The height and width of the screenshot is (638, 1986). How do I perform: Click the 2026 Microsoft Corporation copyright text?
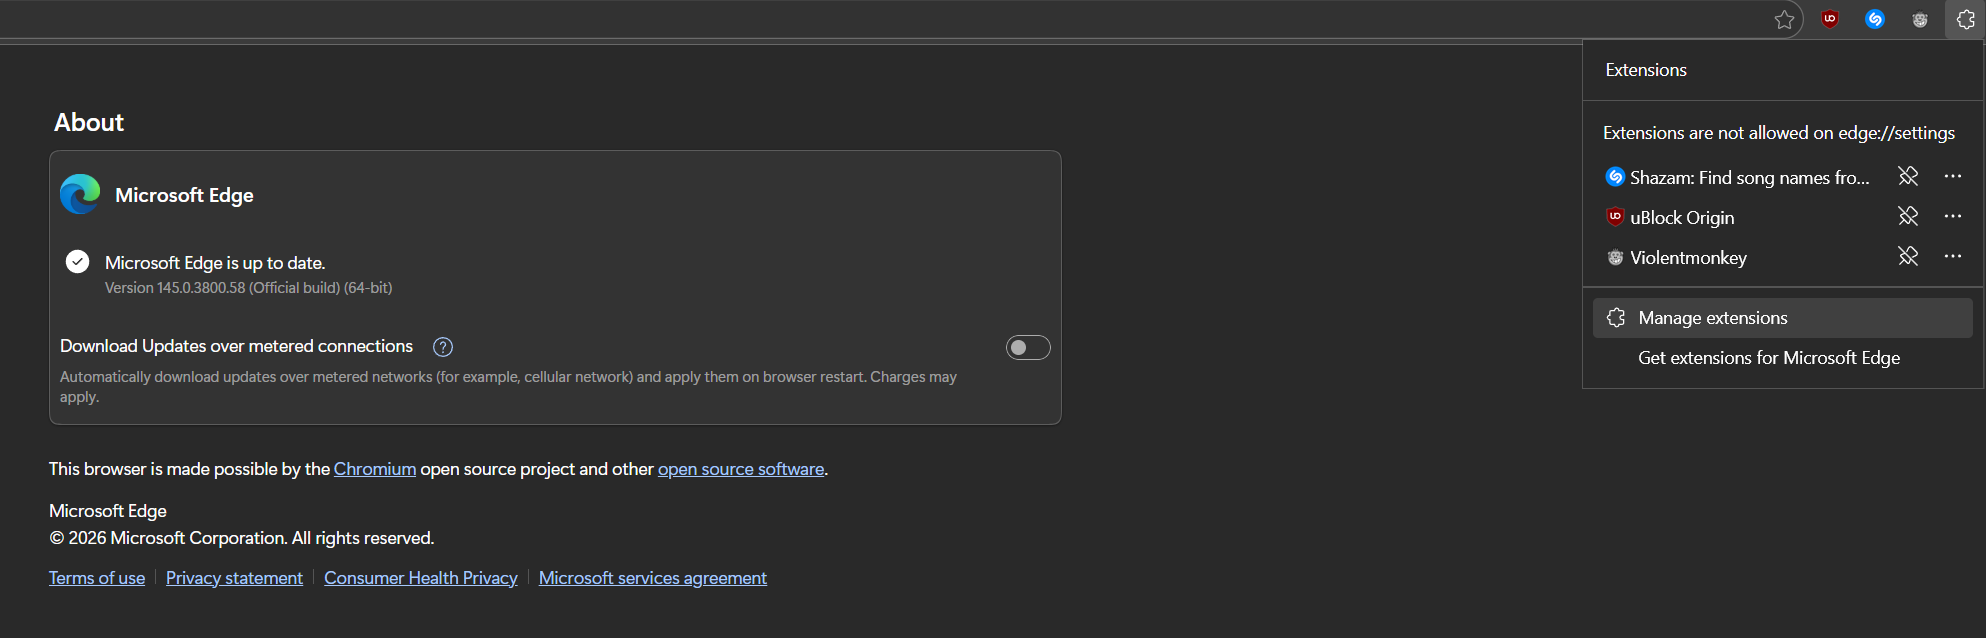[241, 538]
